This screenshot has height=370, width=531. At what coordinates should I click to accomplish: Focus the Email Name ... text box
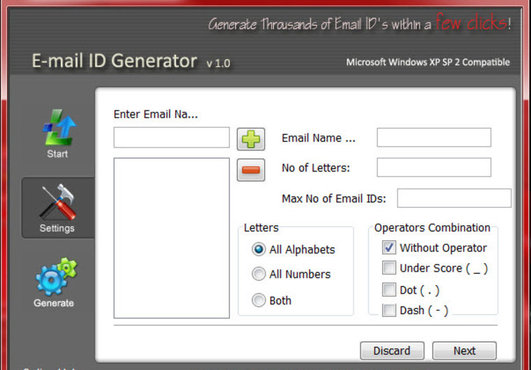434,137
